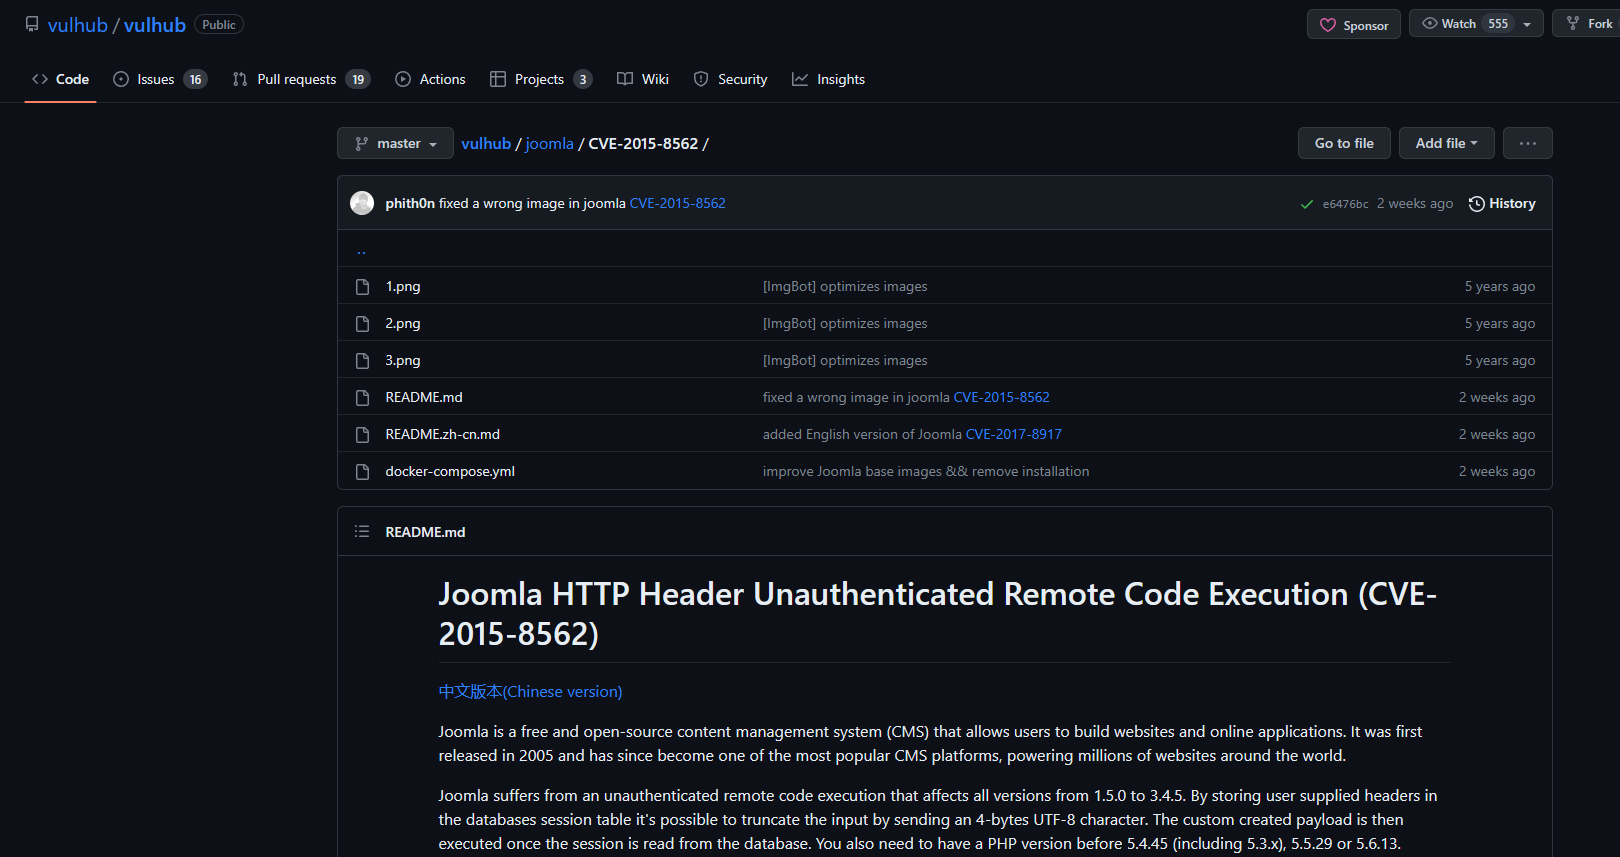Open the README table of contents icon
The height and width of the screenshot is (857, 1620).
(362, 532)
